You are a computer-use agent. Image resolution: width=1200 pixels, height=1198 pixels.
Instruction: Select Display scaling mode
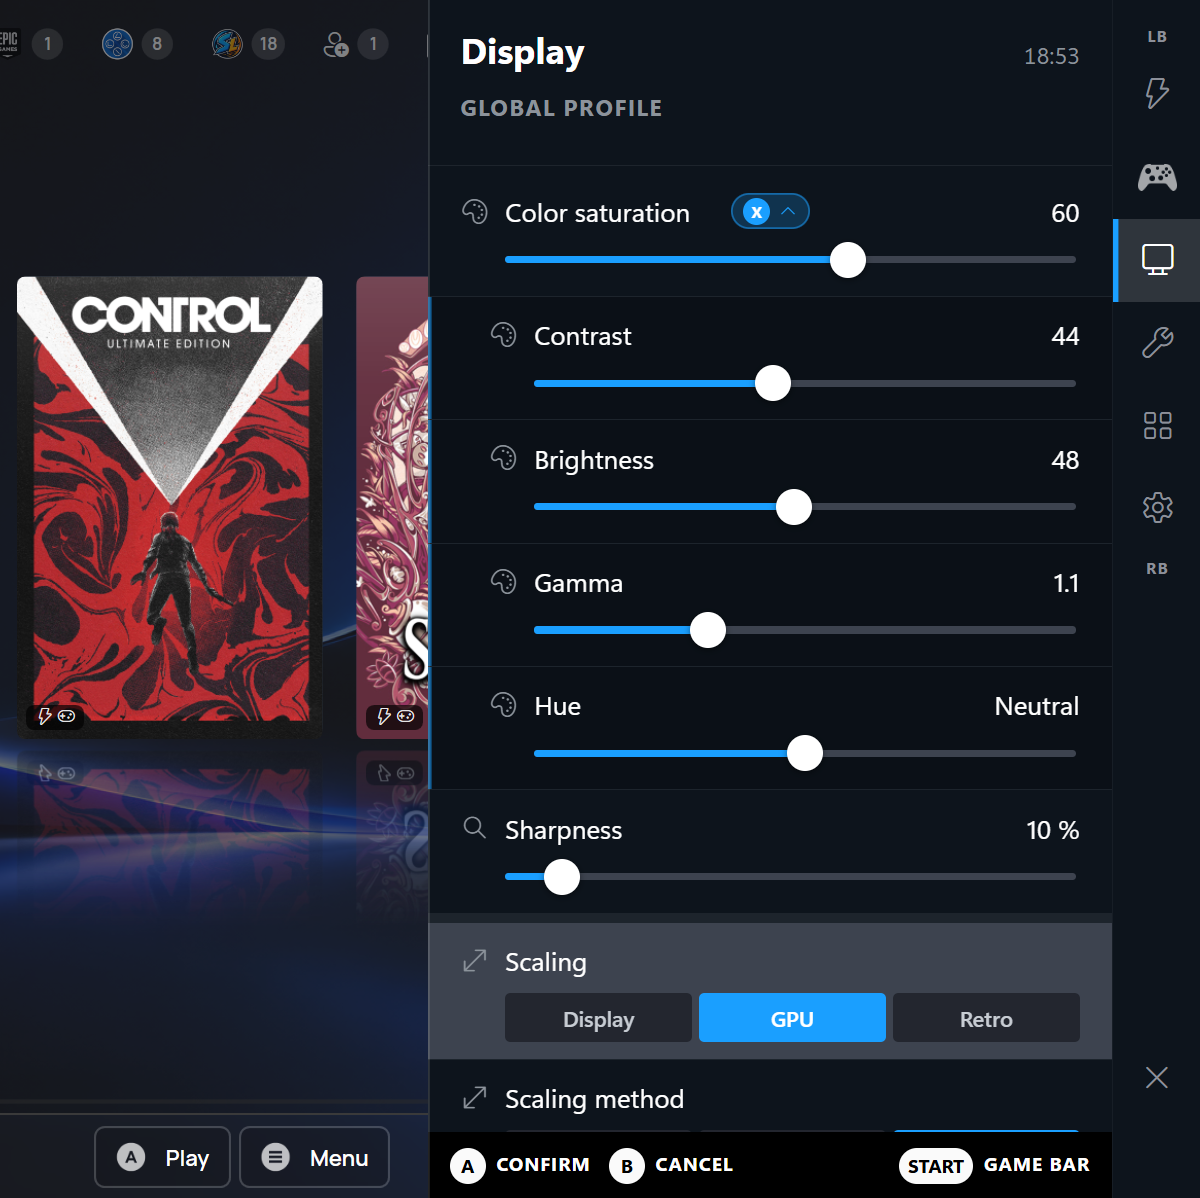point(598,1018)
